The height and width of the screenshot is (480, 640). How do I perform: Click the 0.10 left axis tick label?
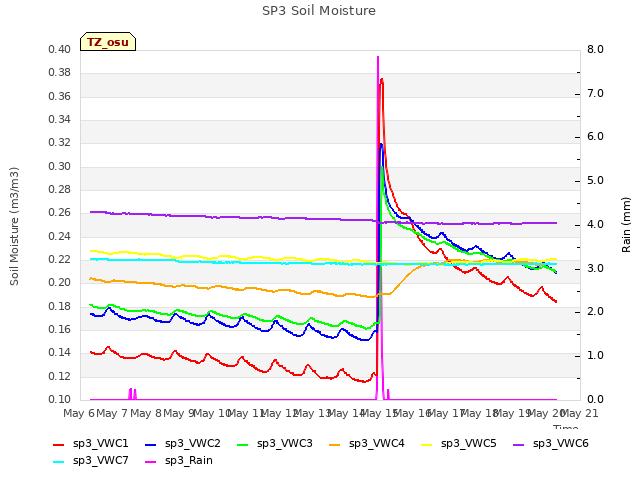60,400
